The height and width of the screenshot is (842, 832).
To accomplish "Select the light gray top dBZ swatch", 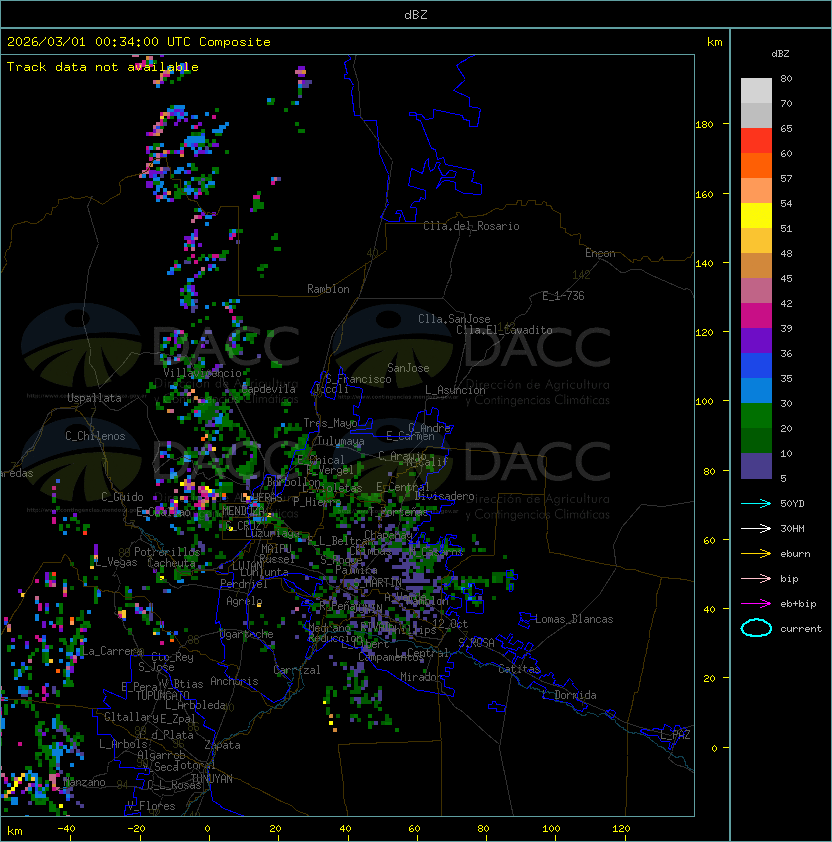I will click(756, 90).
